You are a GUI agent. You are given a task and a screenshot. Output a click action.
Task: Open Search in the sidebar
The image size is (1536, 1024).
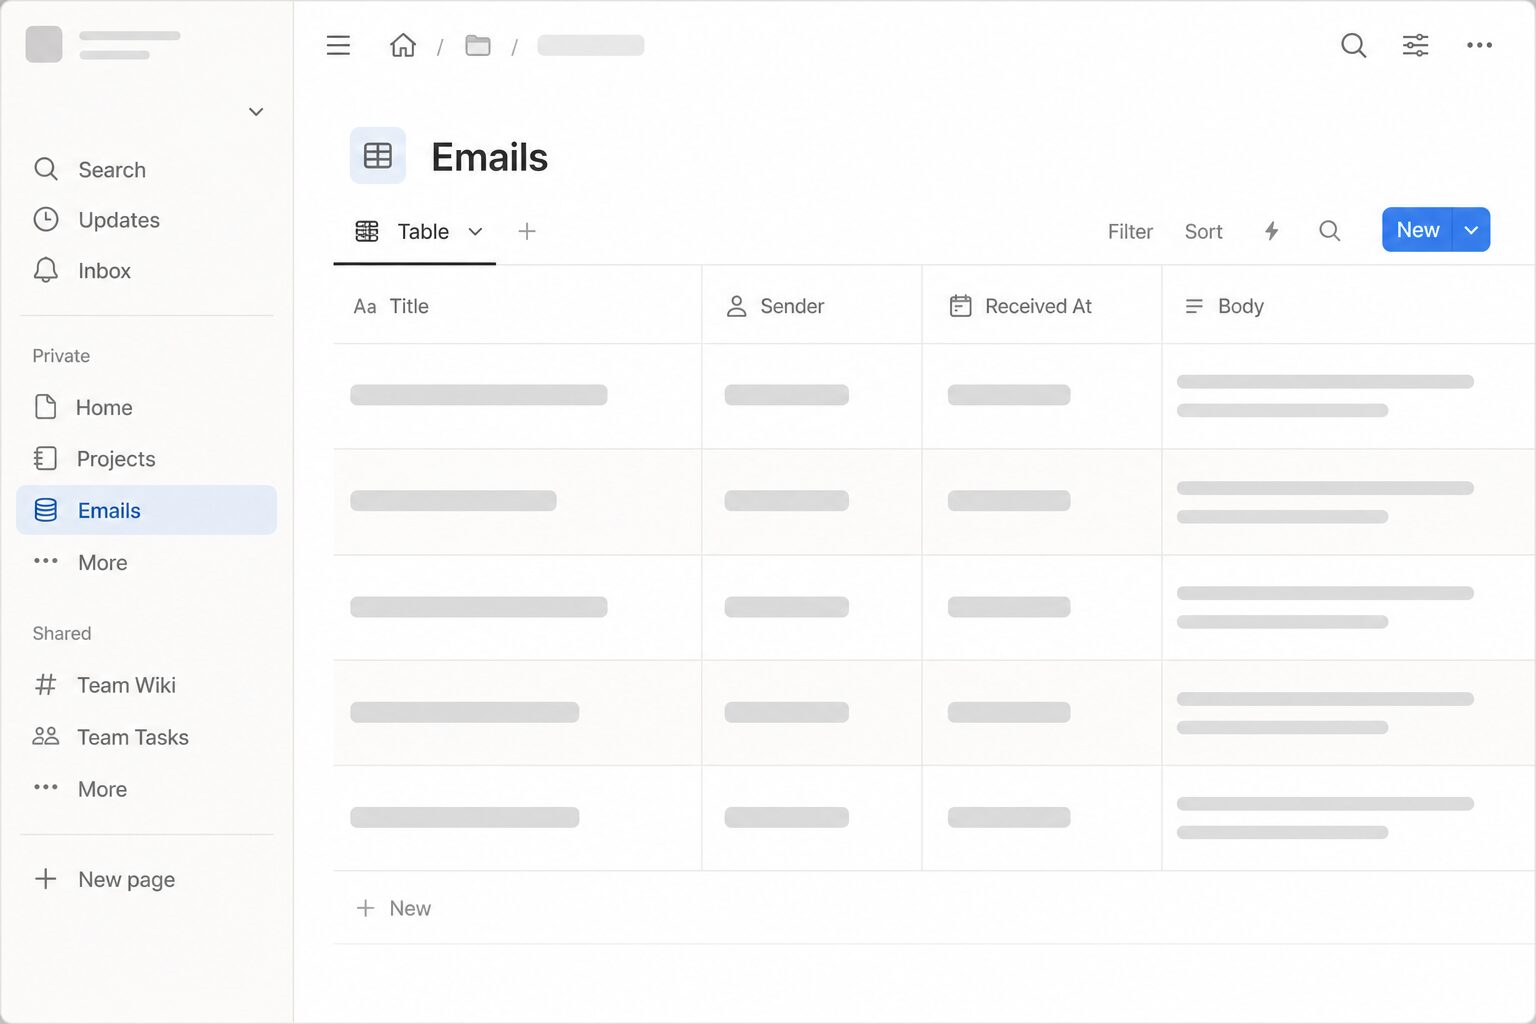(147, 169)
